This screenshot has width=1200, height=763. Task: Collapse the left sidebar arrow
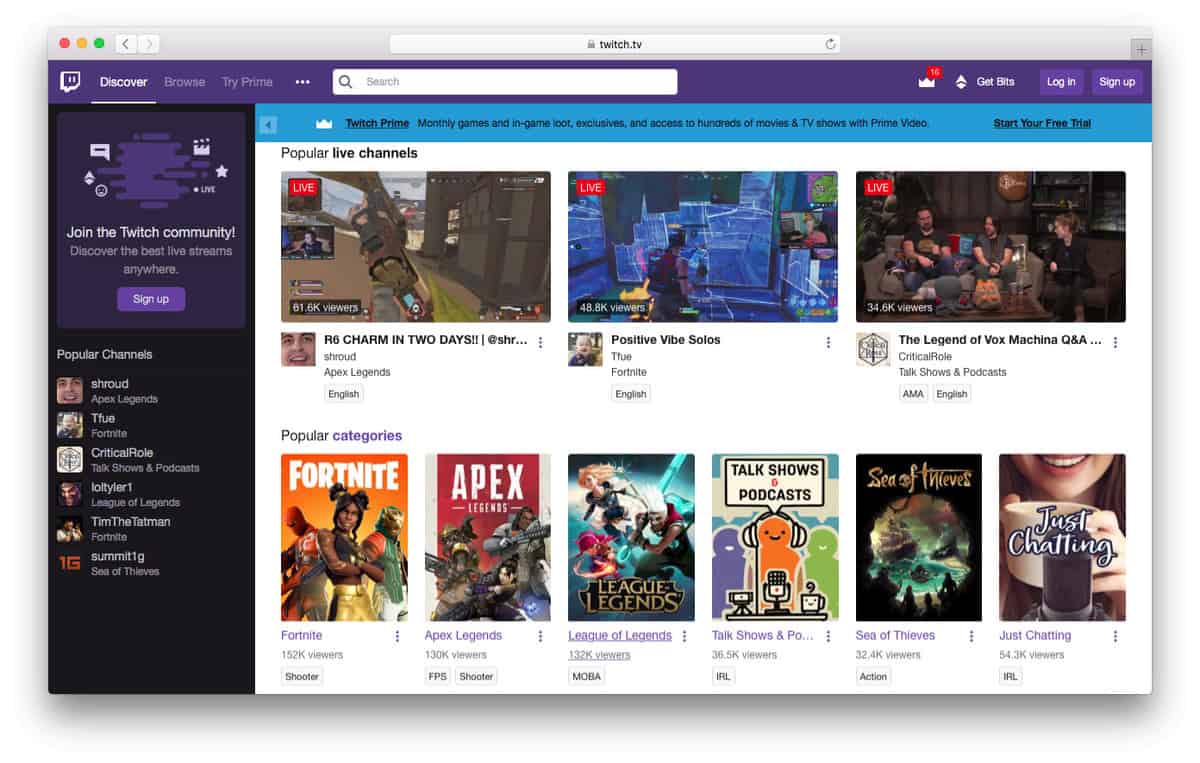(x=267, y=124)
